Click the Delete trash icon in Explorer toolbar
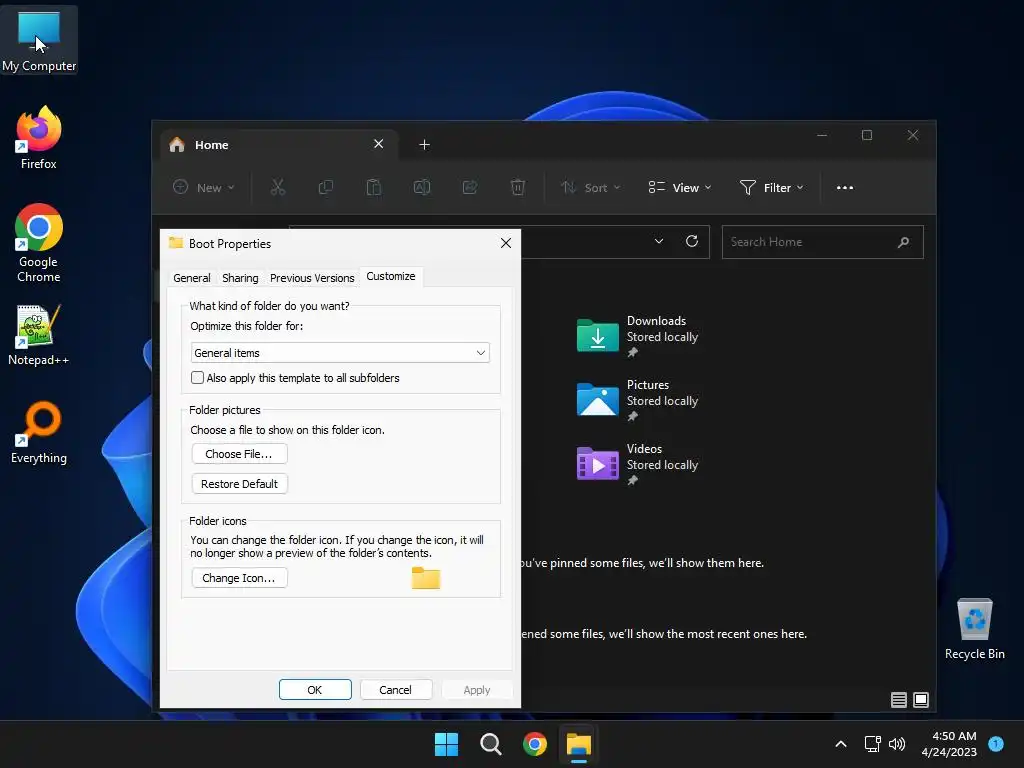 tap(517, 187)
